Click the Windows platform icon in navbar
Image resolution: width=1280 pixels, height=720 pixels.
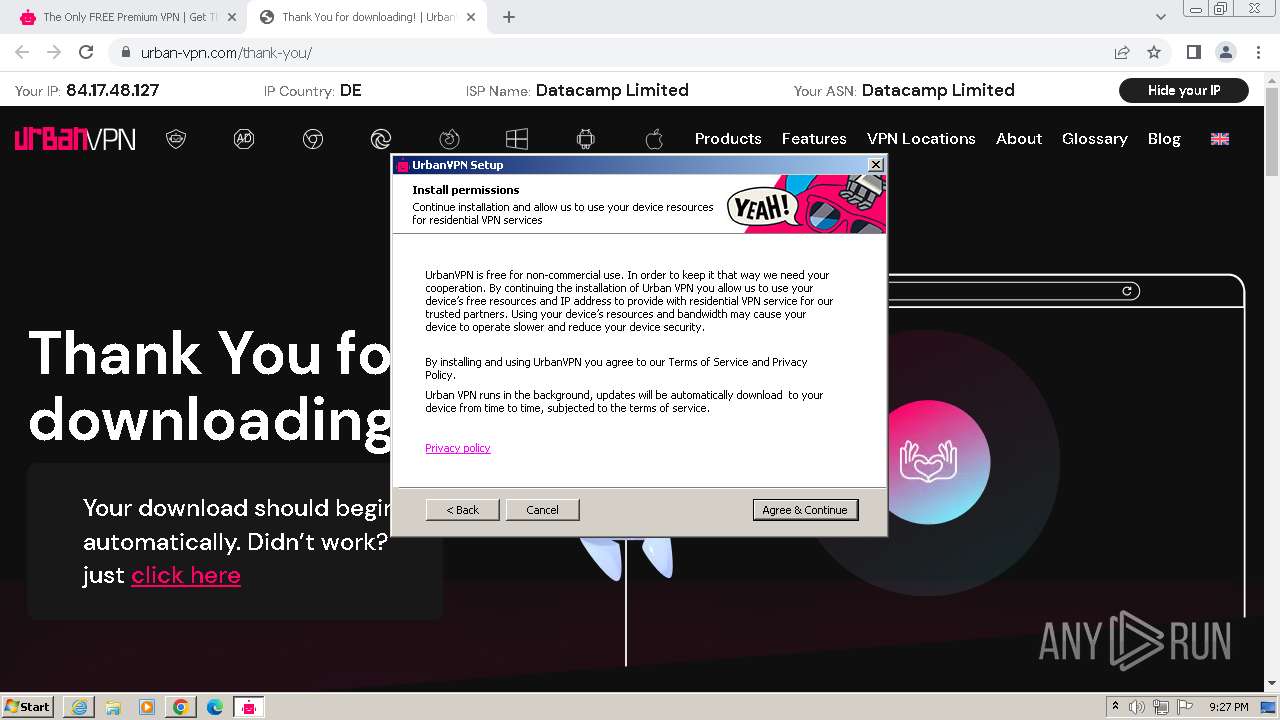pos(517,139)
